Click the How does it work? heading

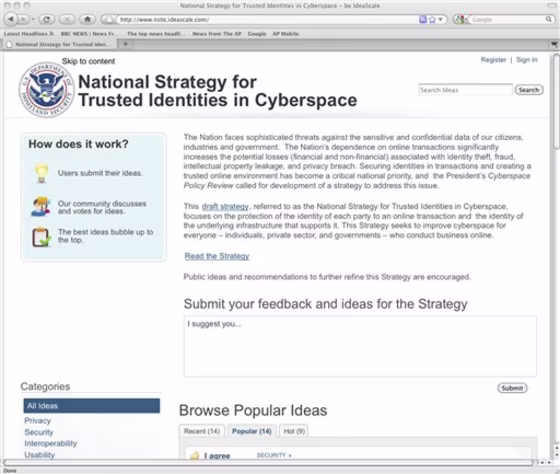pyautogui.click(x=78, y=144)
